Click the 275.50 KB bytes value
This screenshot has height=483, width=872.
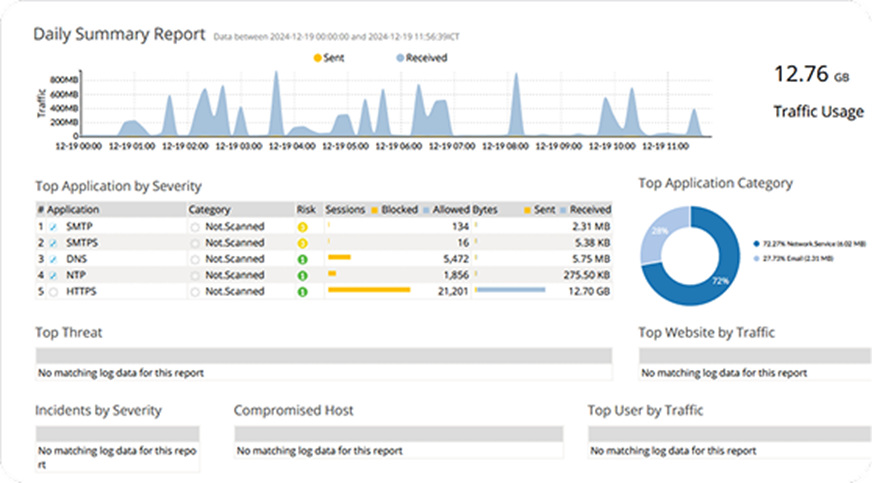(587, 275)
